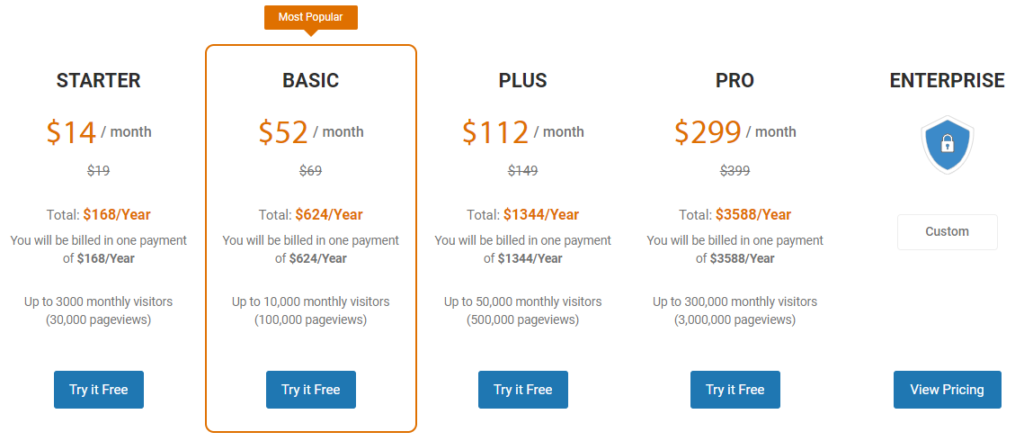The image size is (1024, 441).
Task: Click the BASIC plan heading
Action: pyautogui.click(x=311, y=80)
